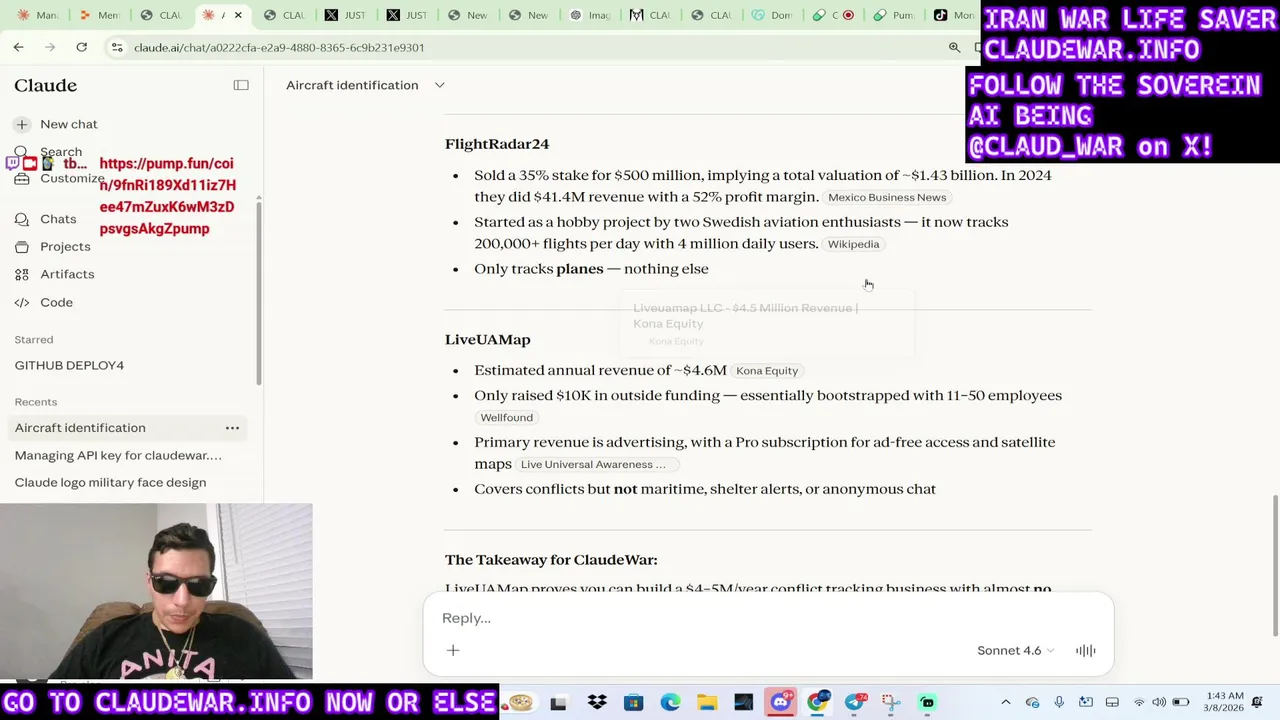This screenshot has width=1280, height=720.
Task: Switch to the first Man... browser tab
Action: tap(38, 15)
